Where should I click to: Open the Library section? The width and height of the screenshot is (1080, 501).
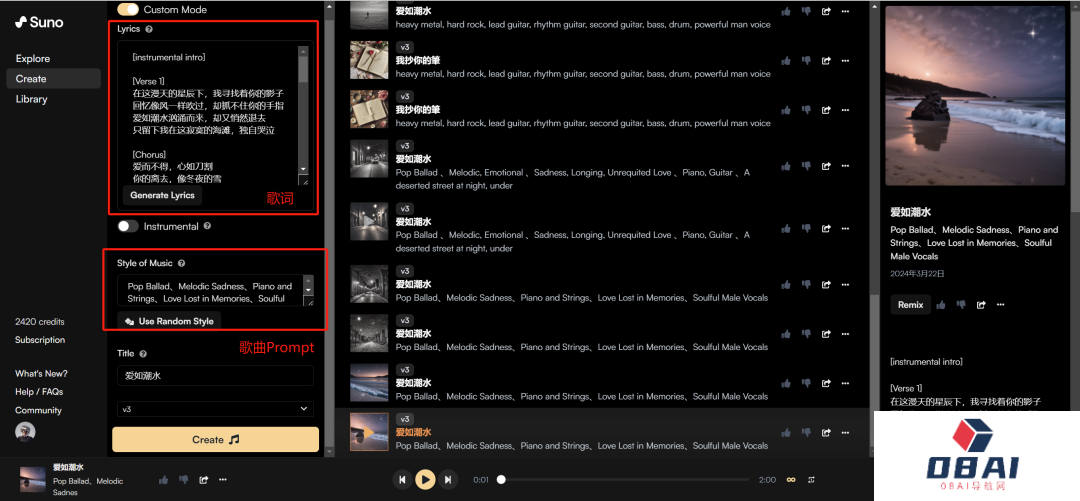click(x=31, y=99)
